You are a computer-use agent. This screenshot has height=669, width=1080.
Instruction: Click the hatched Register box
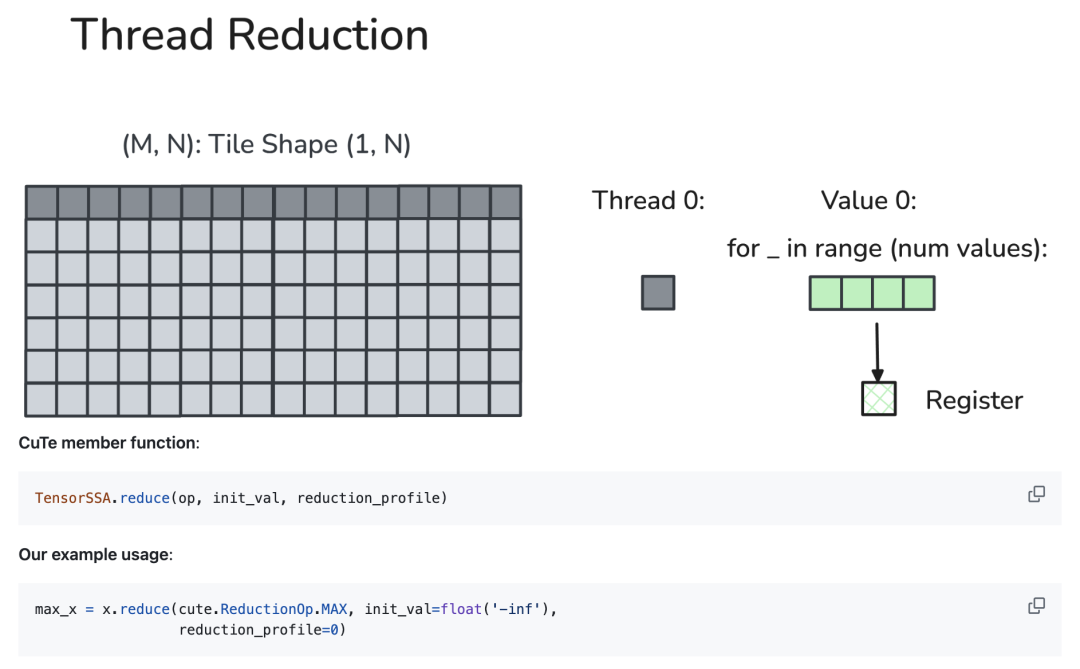tap(879, 398)
